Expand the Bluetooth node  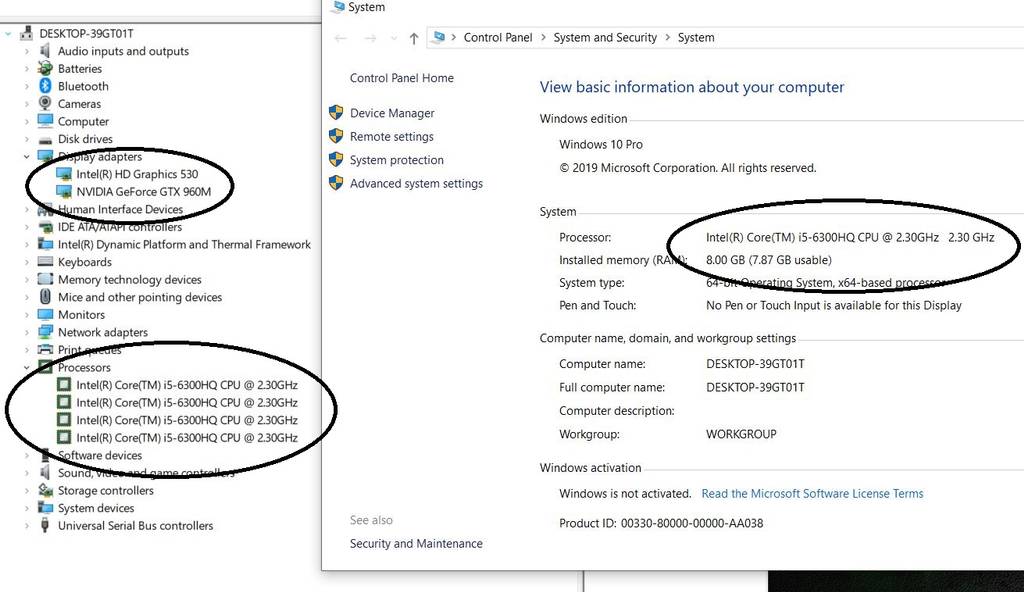point(27,86)
